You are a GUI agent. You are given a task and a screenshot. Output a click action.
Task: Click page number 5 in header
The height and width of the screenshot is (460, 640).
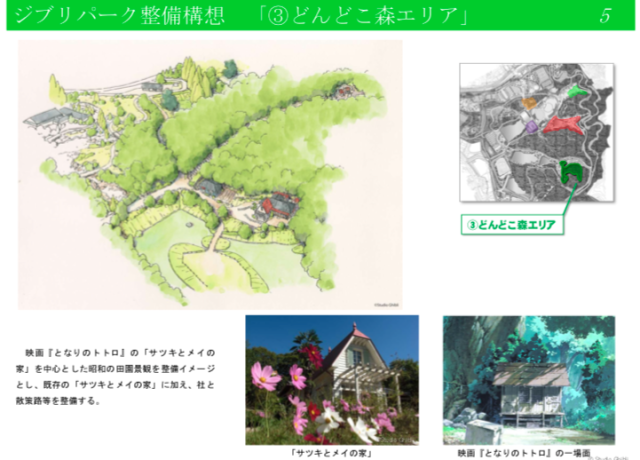[x=605, y=16]
